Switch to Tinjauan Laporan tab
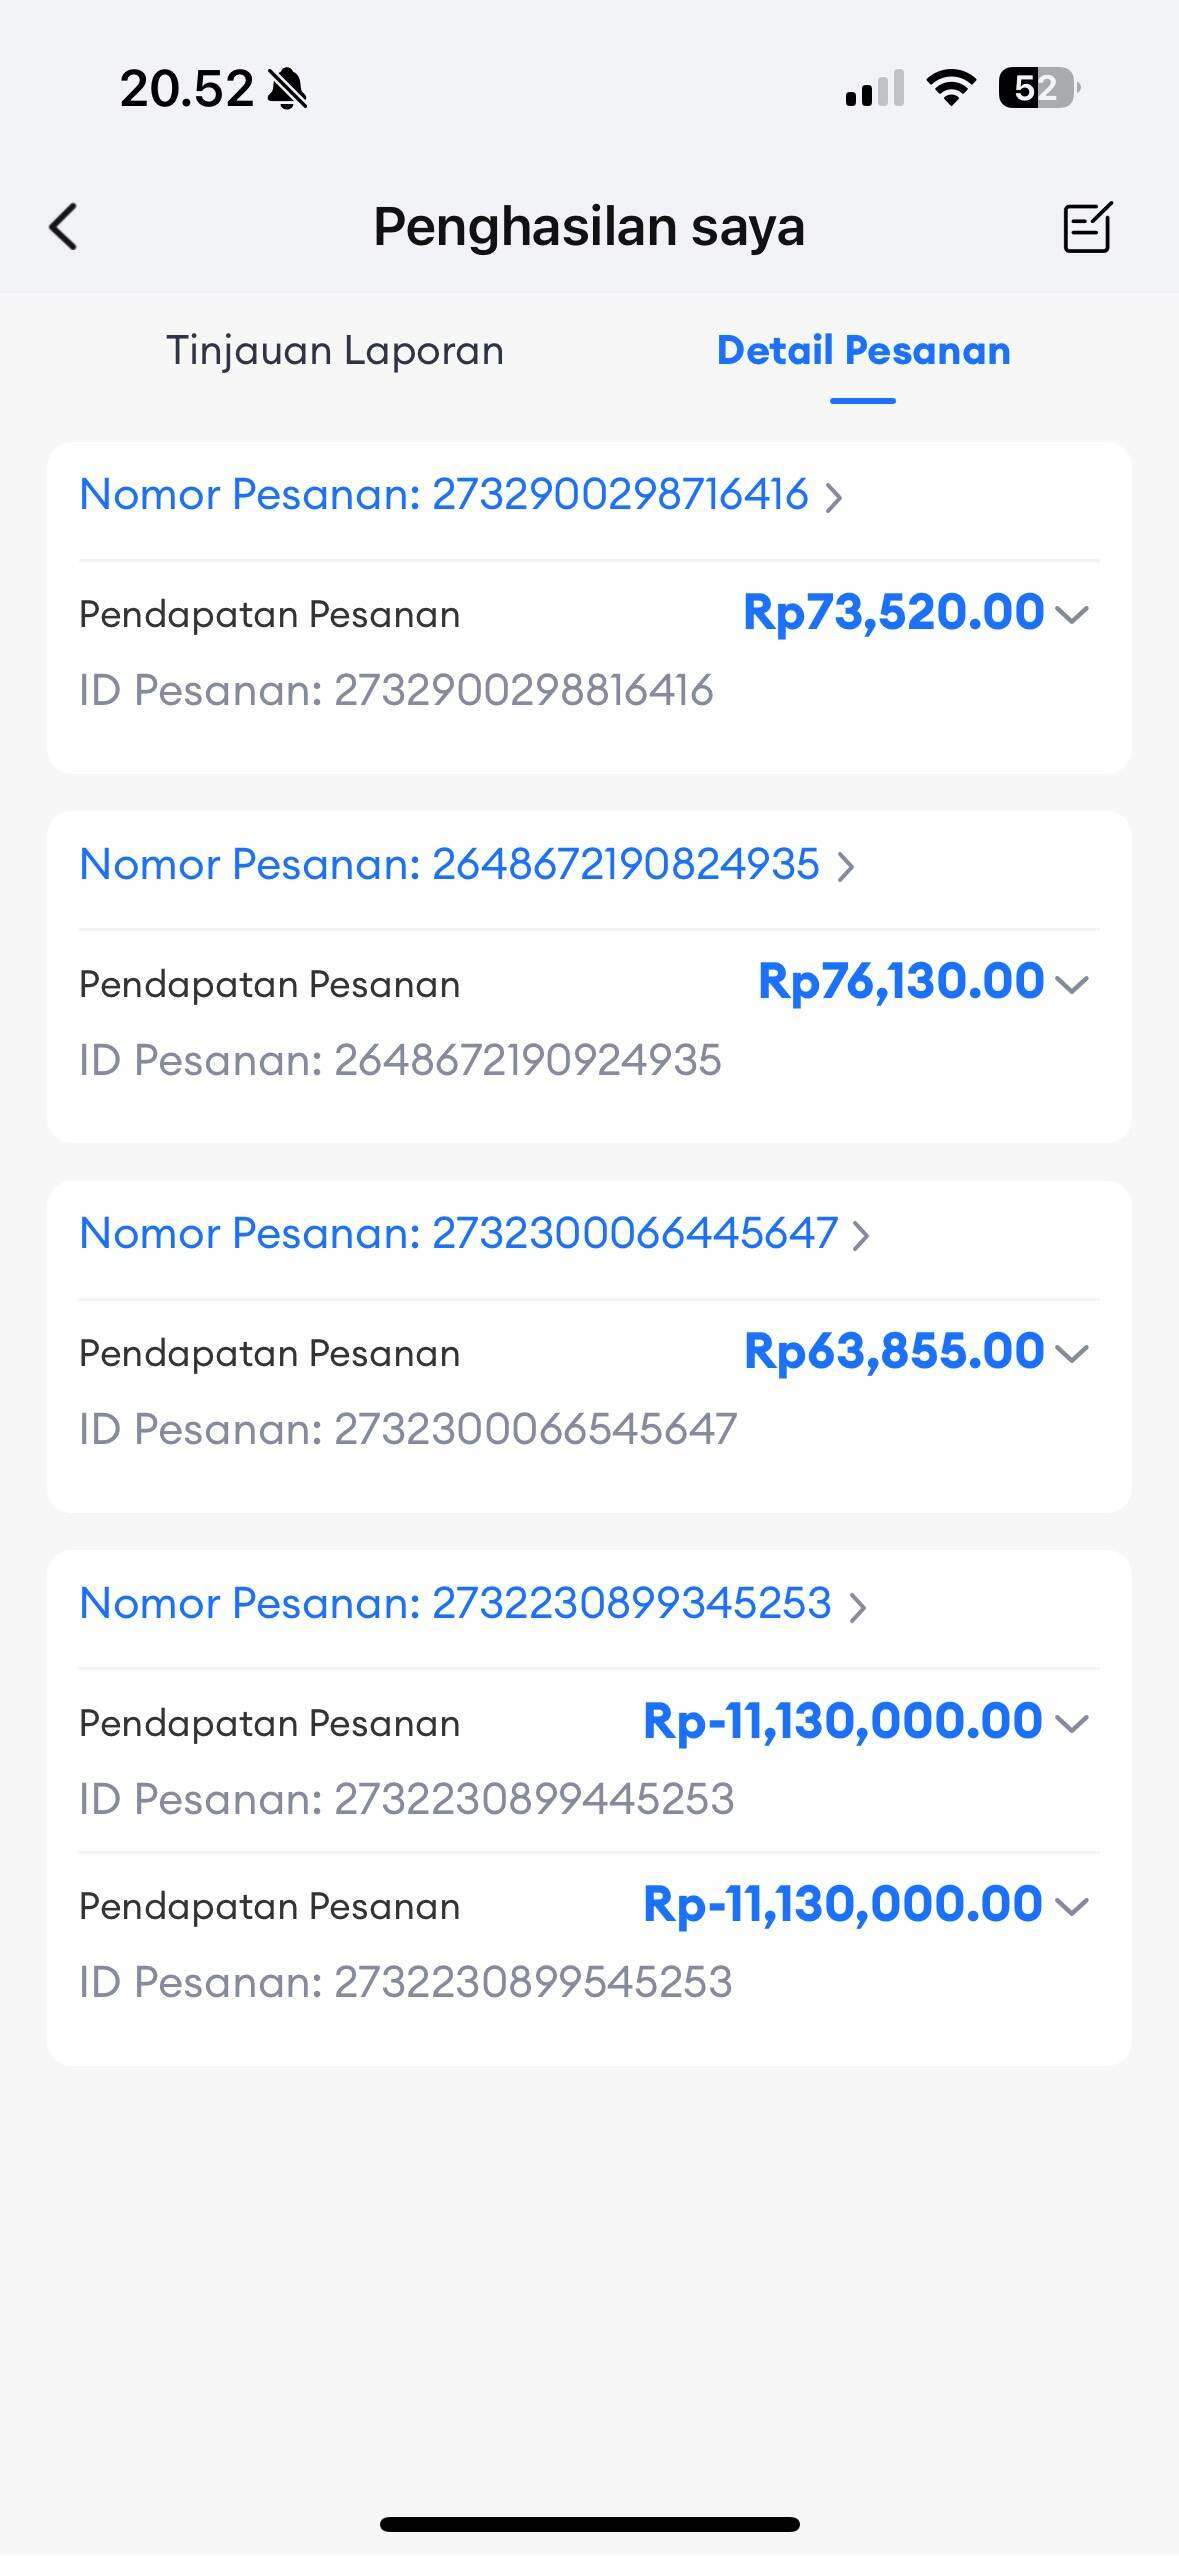The width and height of the screenshot is (1179, 2556). click(335, 351)
